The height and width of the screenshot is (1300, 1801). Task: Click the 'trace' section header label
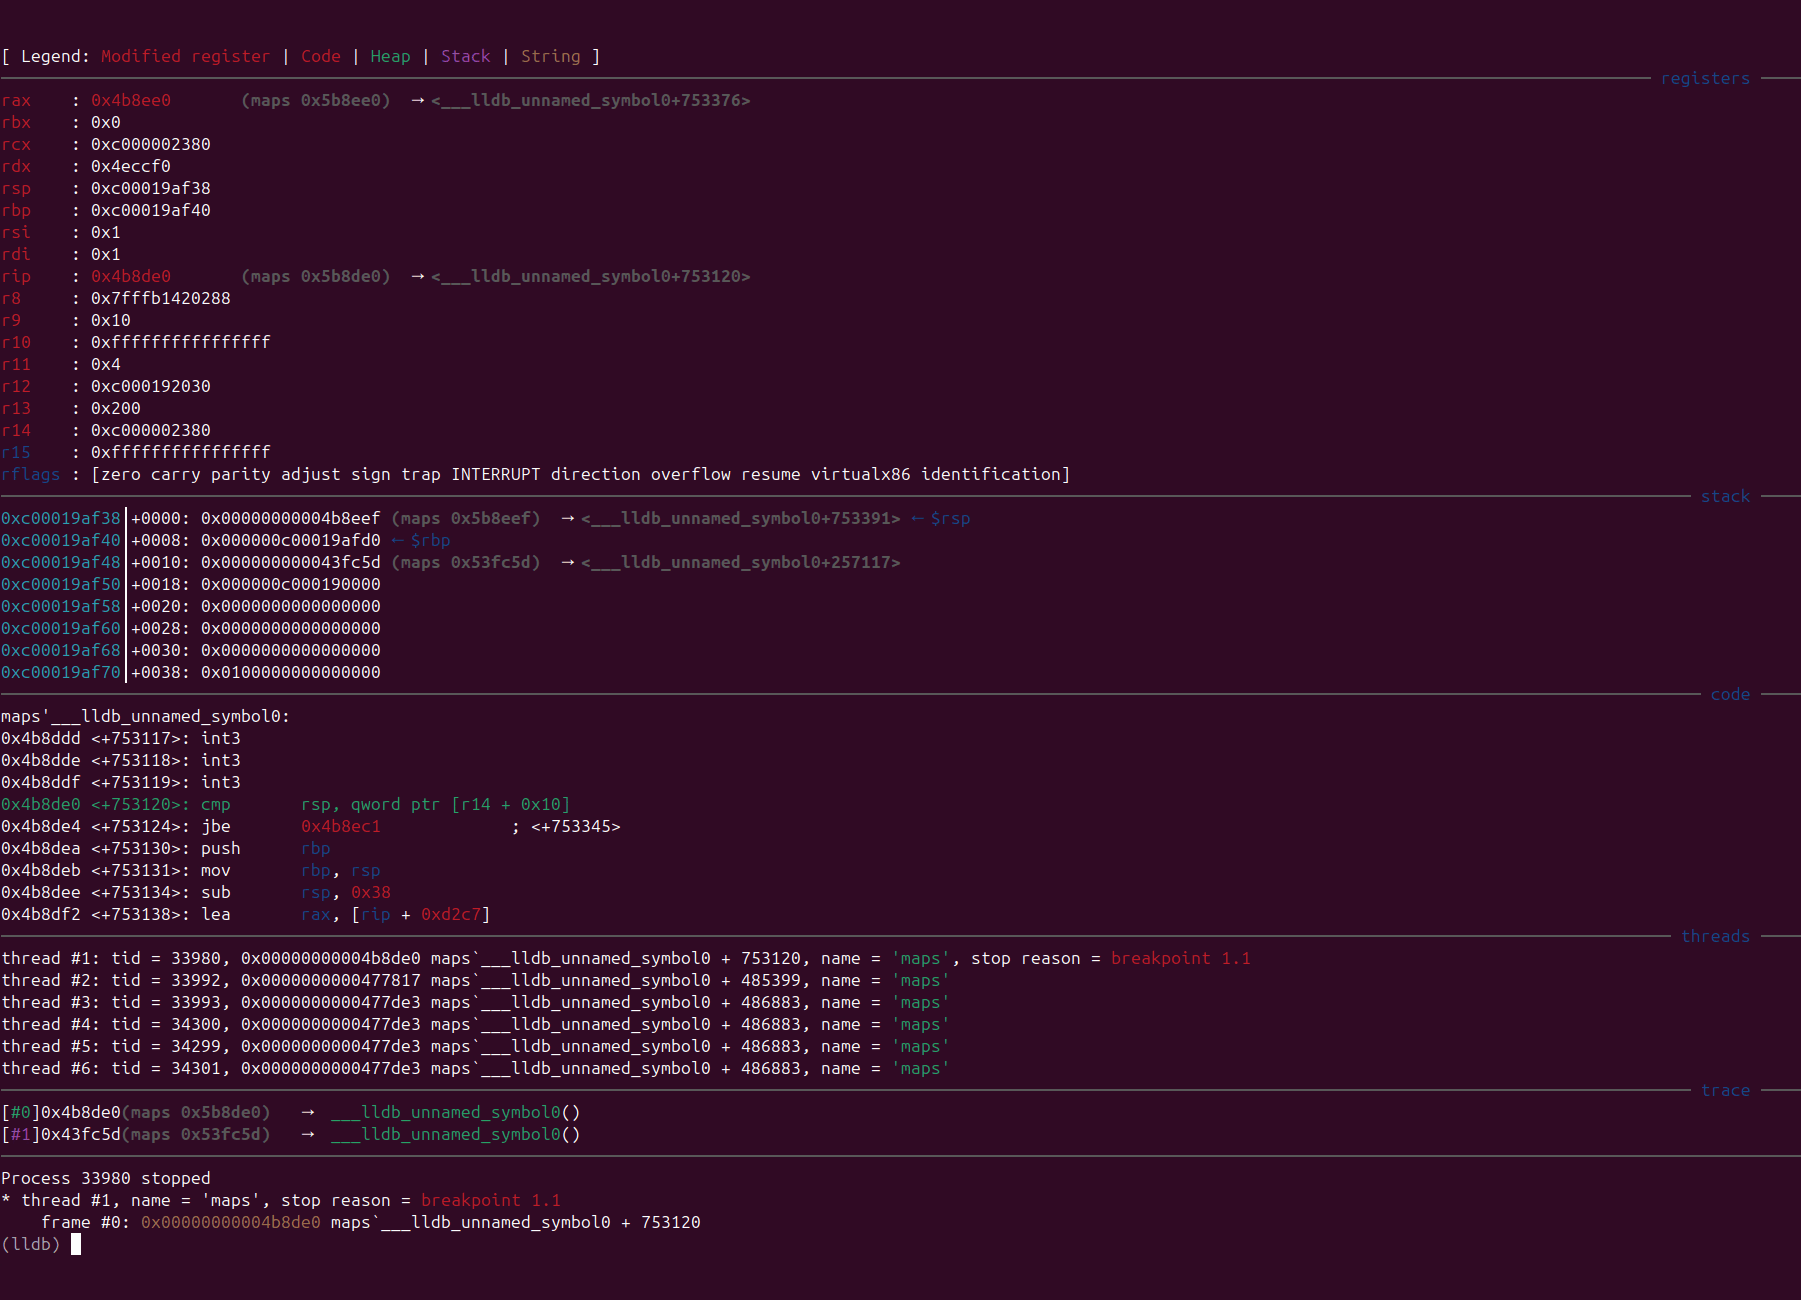[1725, 1090]
